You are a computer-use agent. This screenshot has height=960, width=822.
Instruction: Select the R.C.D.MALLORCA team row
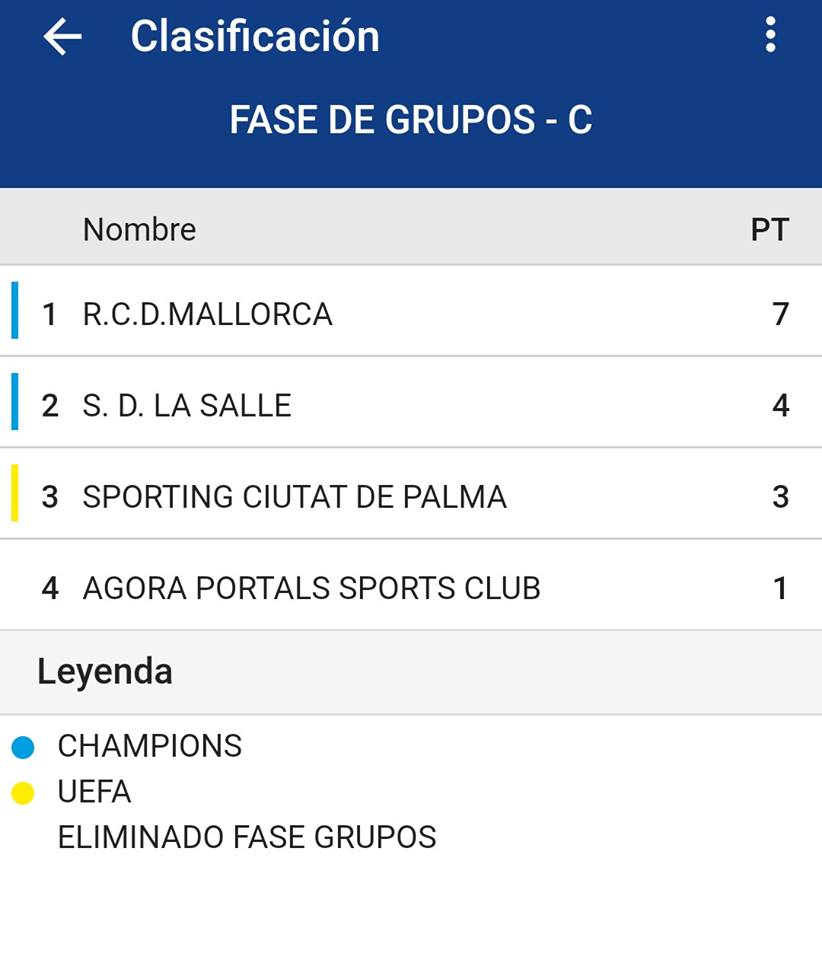click(x=207, y=314)
